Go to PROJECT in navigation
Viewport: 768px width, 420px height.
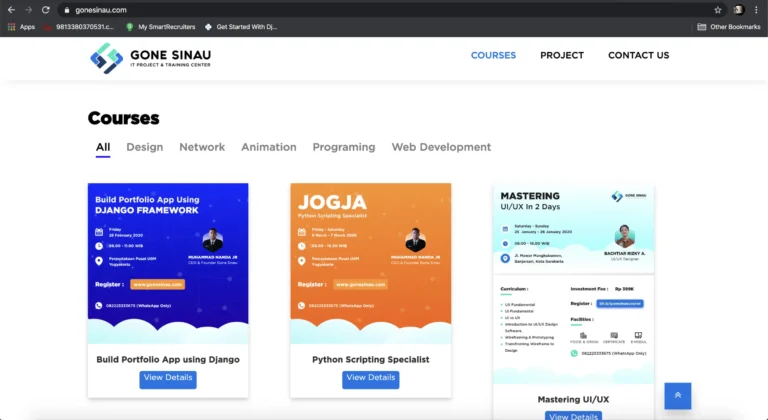coord(562,55)
